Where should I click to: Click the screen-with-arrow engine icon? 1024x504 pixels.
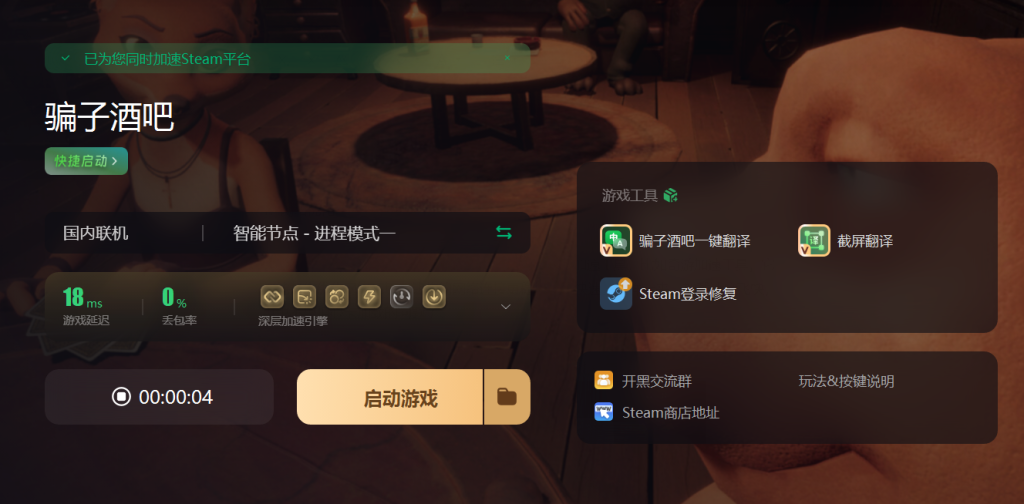coord(304,297)
